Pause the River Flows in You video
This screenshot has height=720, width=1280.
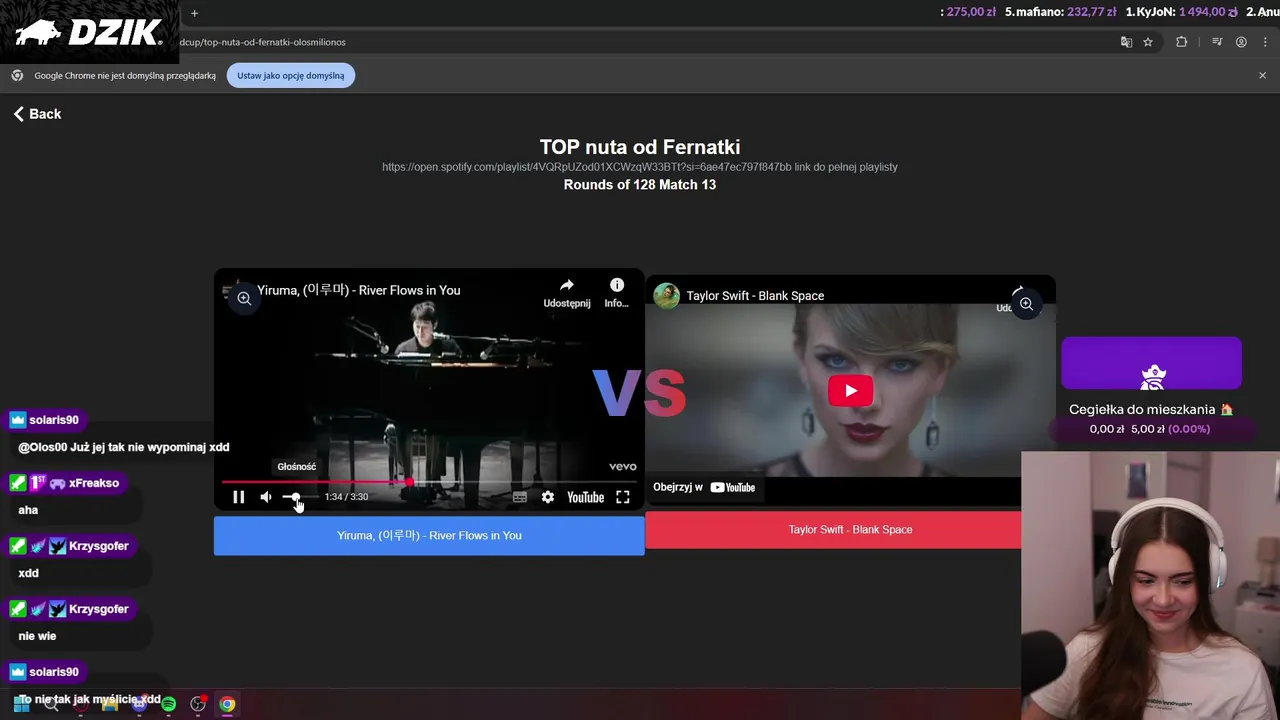pyautogui.click(x=238, y=497)
